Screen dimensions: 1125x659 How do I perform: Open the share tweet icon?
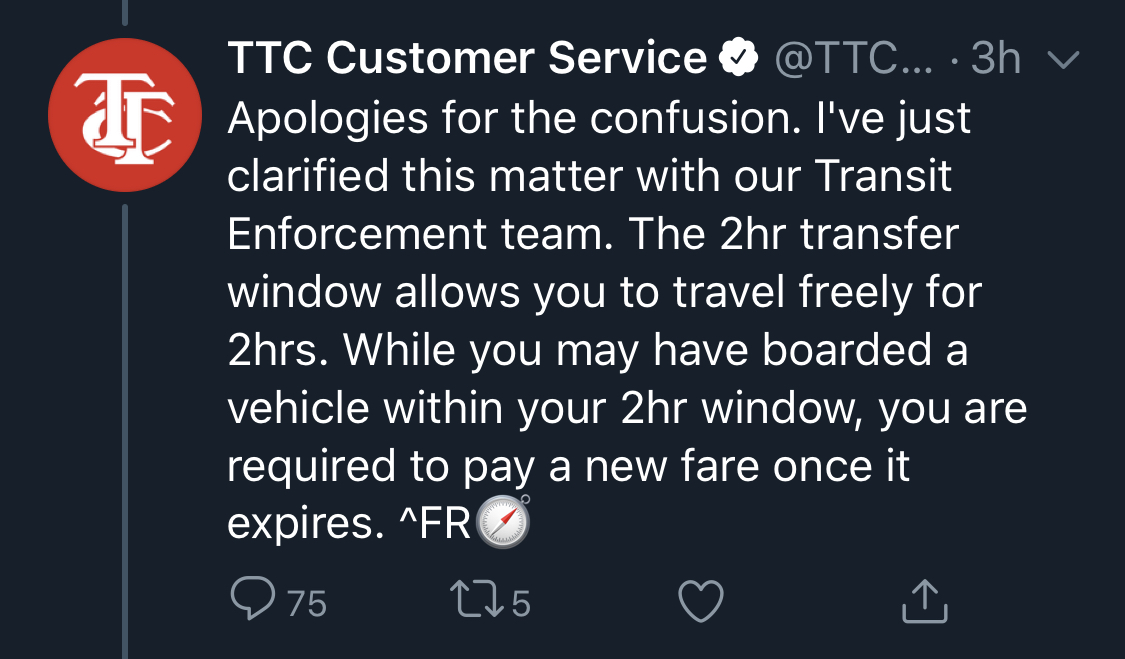[x=923, y=601]
